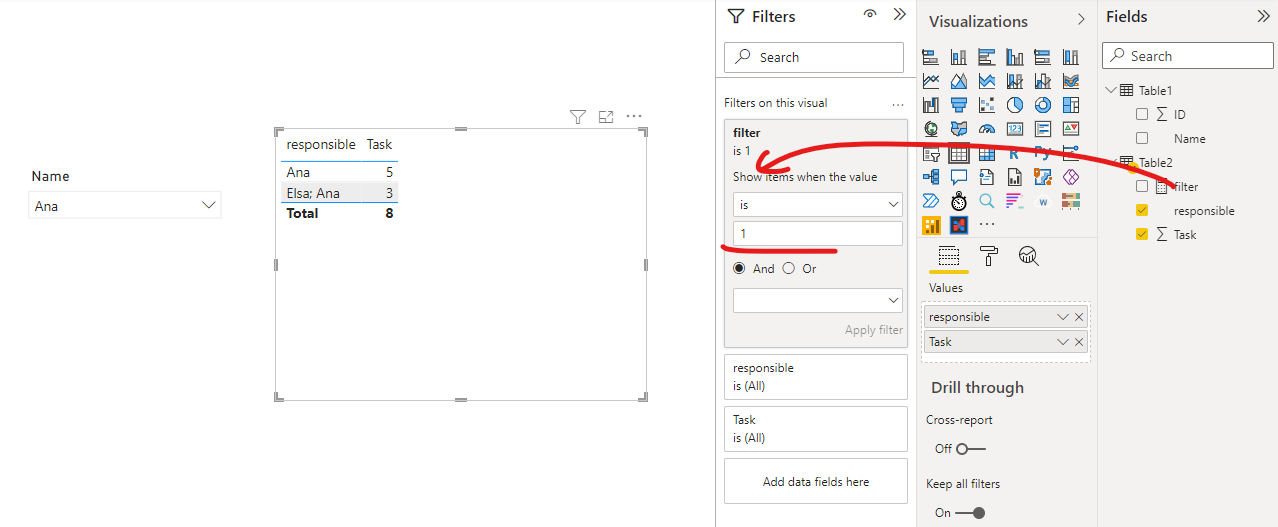
Task: Check the filter field checkbox in Table2
Action: (1142, 187)
